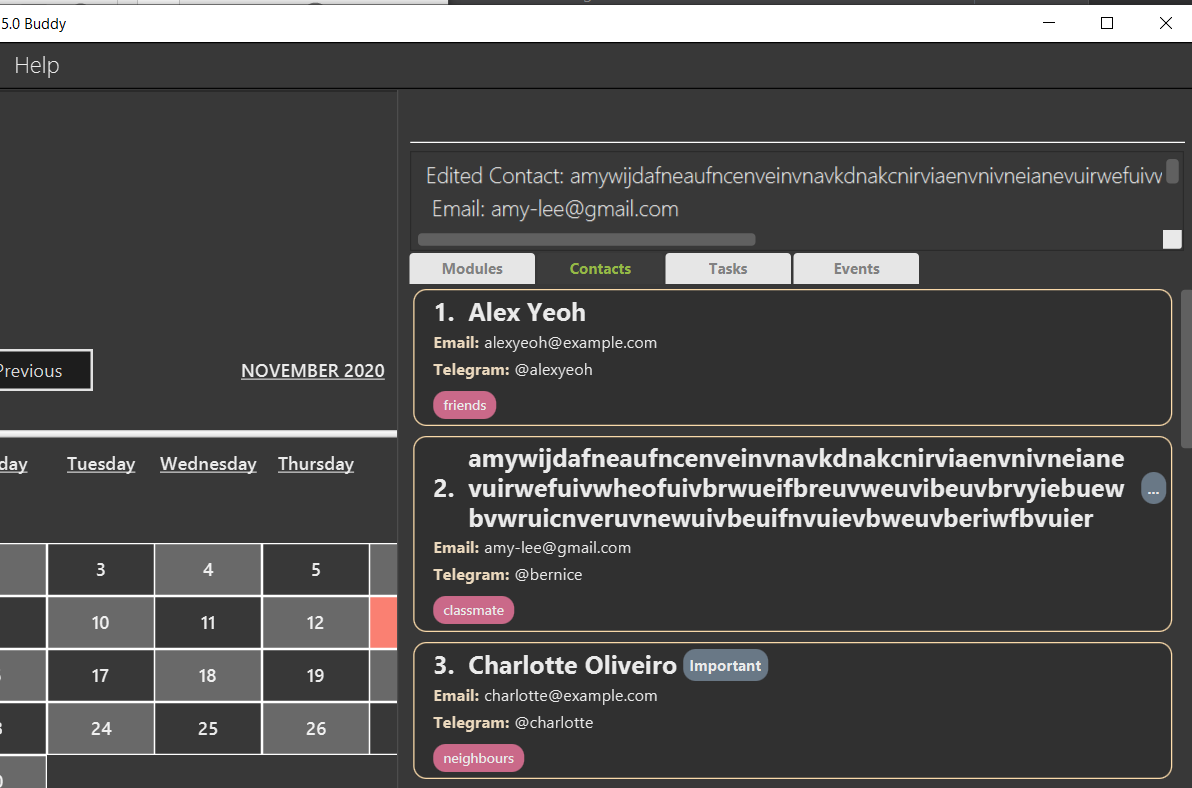This screenshot has width=1192, height=788.
Task: Click email amy-lee@gmail.com in contact card 2
Action: 557,548
